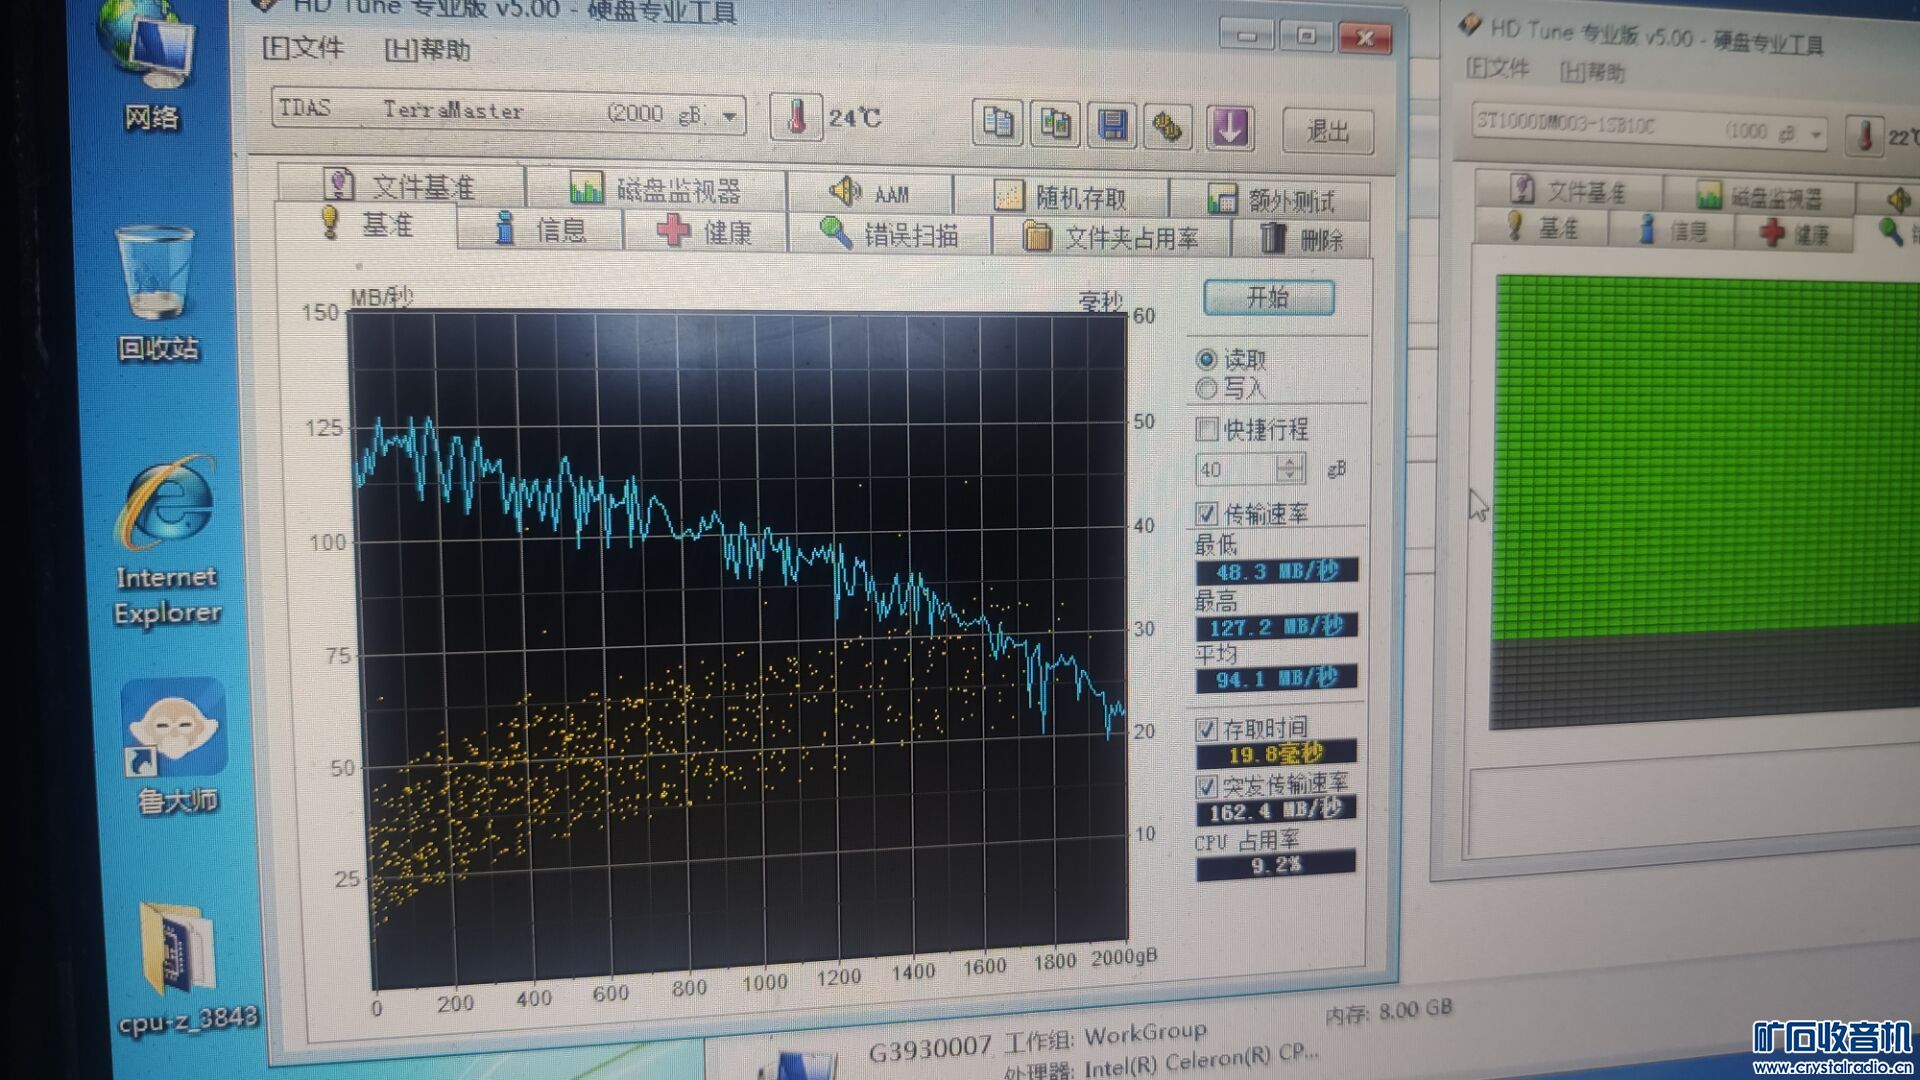The height and width of the screenshot is (1080, 1920).
Task: Expand the TDAS TerraMaster drive dropdown
Action: tap(730, 116)
